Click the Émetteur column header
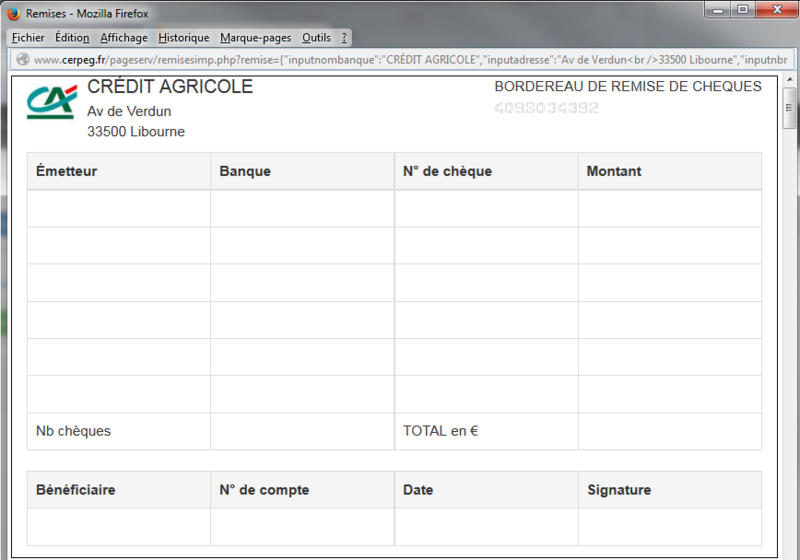Screen dimensions: 800x560 click(119, 171)
